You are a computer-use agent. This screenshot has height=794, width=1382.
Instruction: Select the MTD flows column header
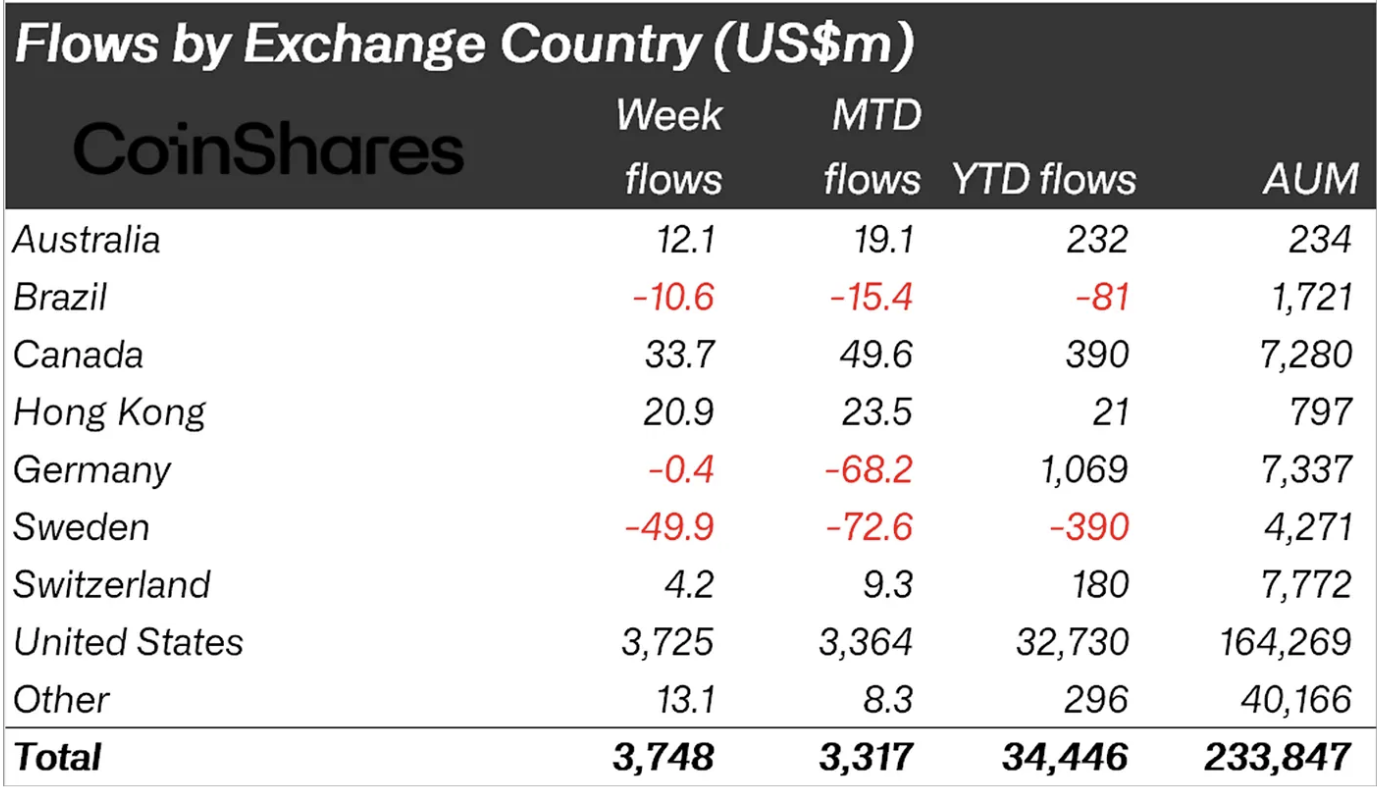[x=871, y=147]
